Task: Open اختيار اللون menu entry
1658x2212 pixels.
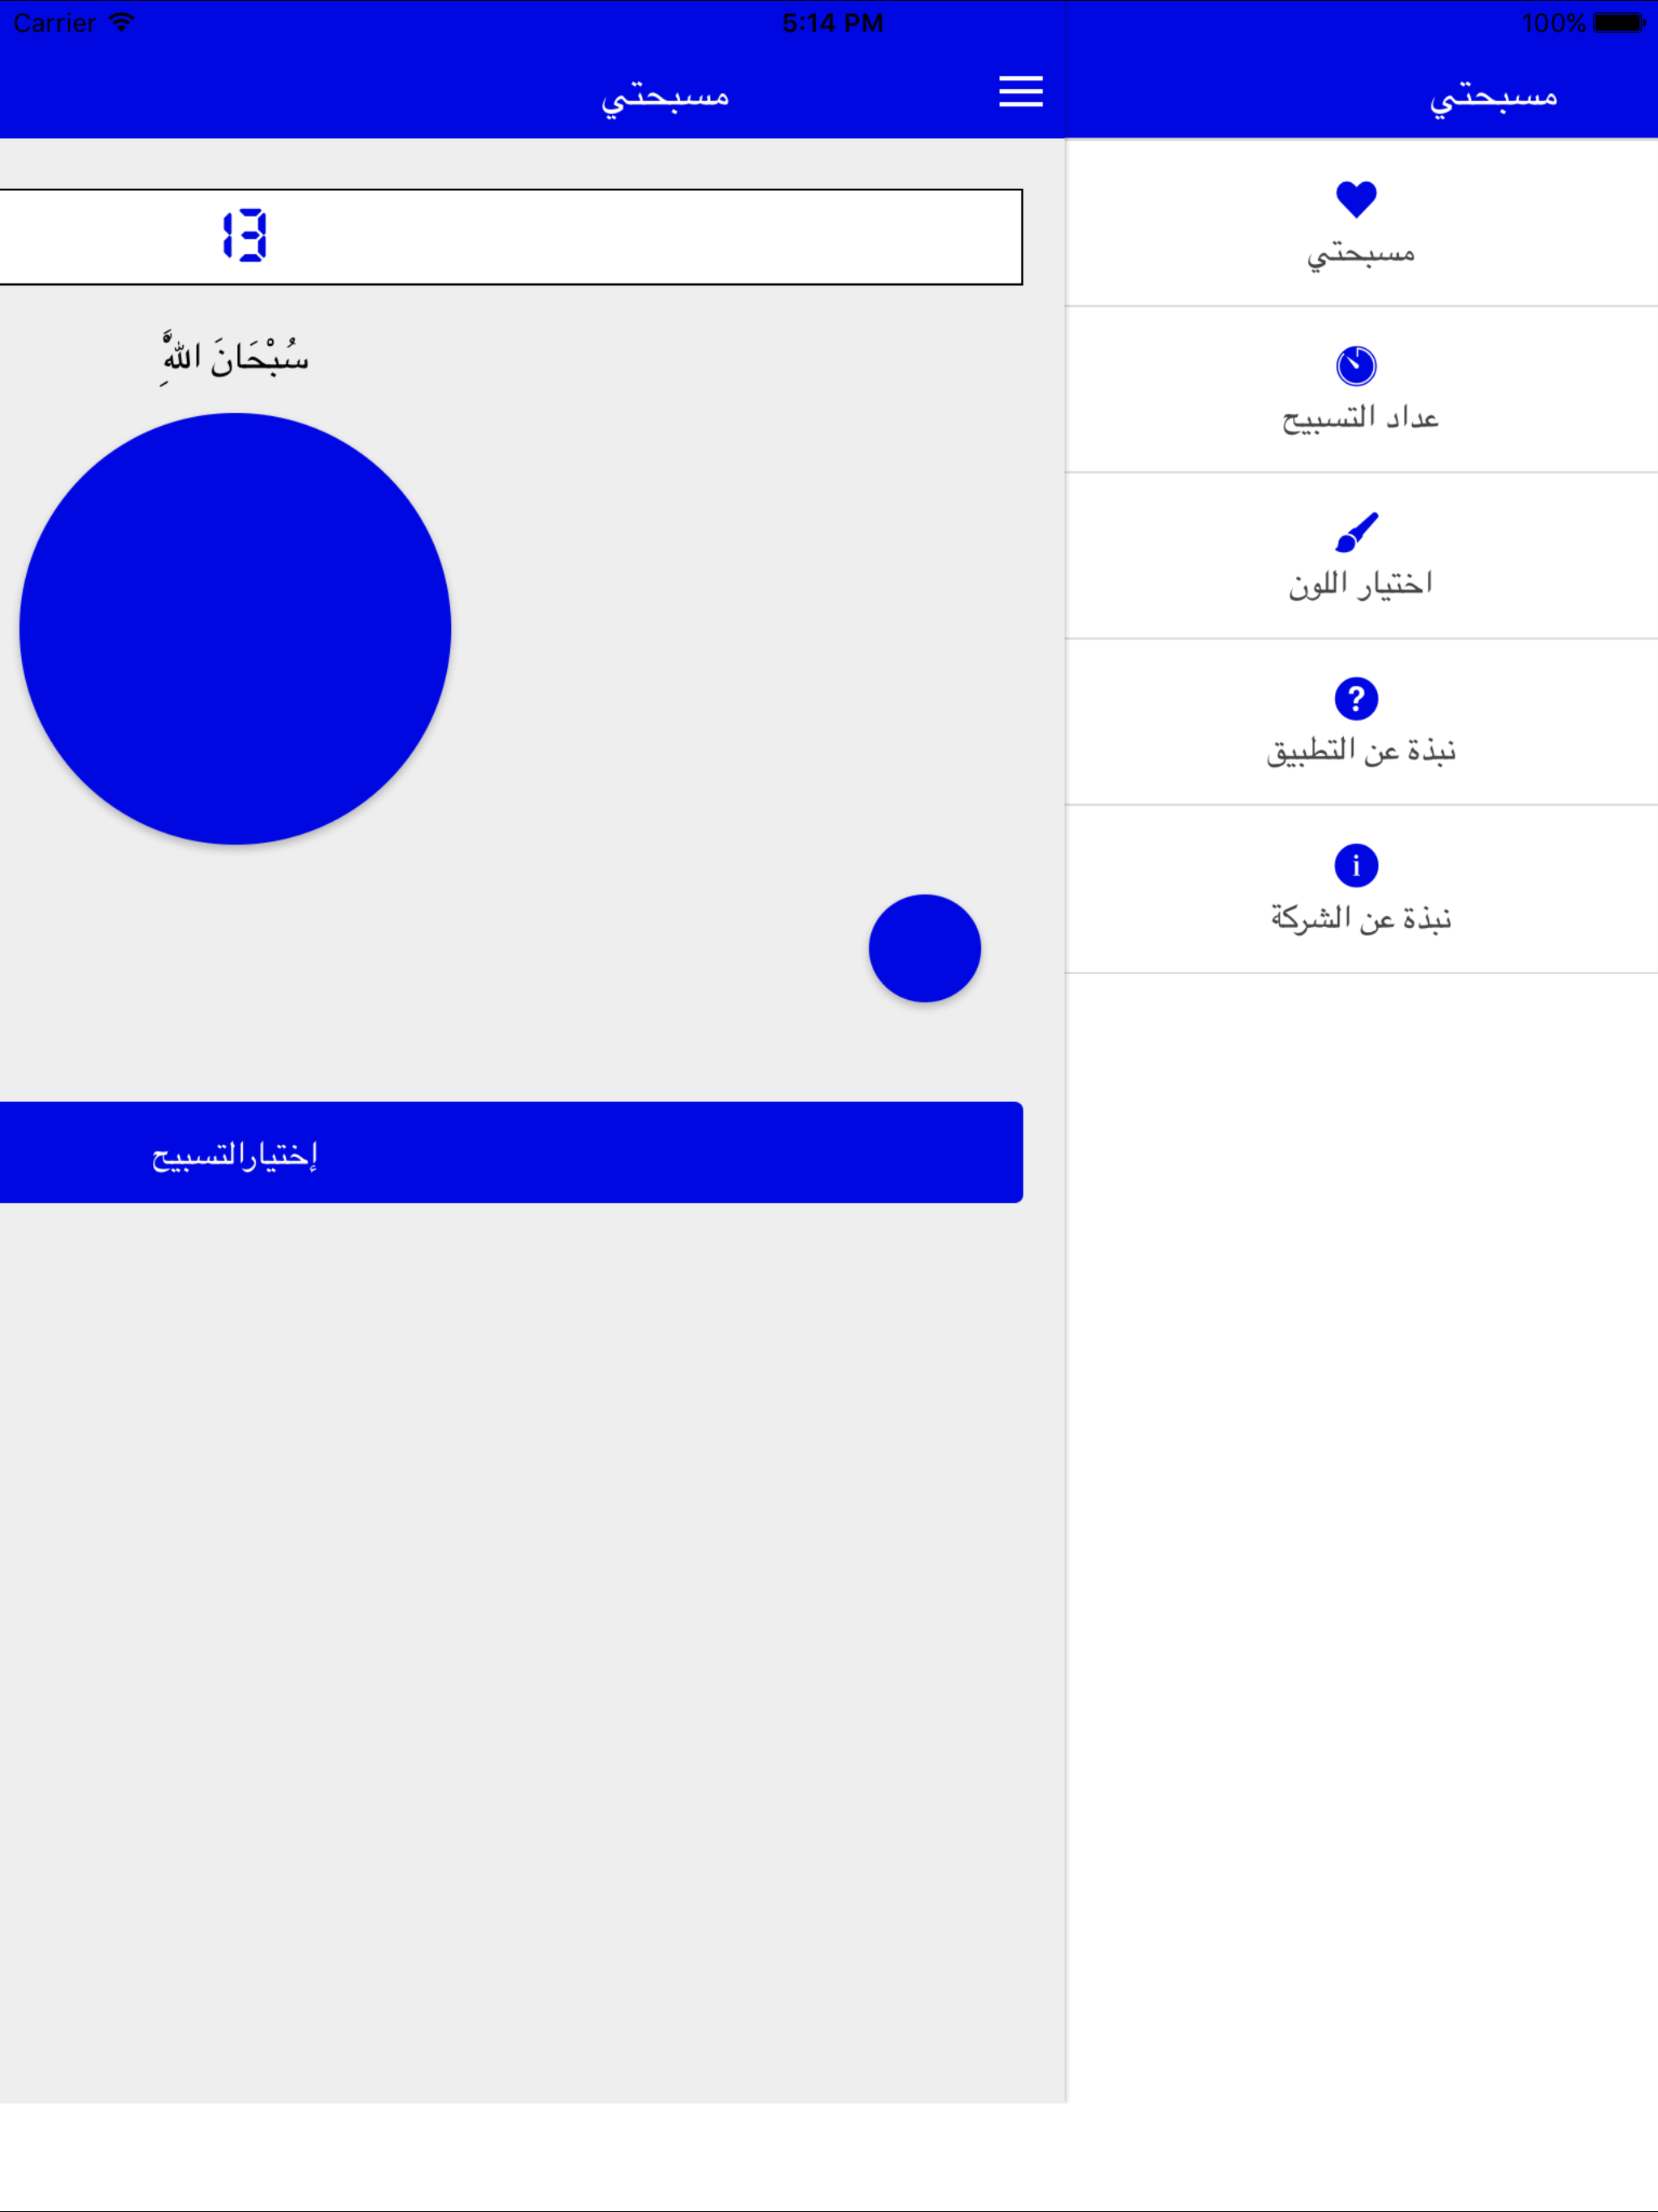Action: coord(1361,556)
